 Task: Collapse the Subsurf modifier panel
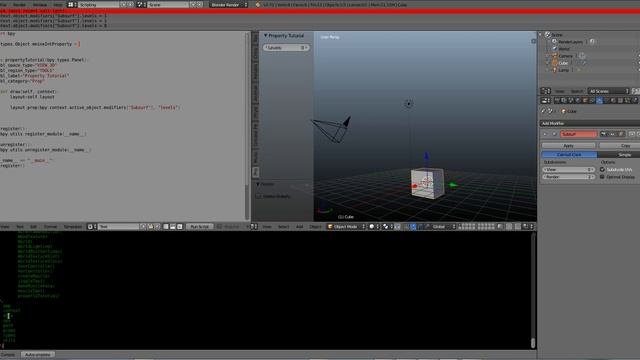(x=544, y=134)
